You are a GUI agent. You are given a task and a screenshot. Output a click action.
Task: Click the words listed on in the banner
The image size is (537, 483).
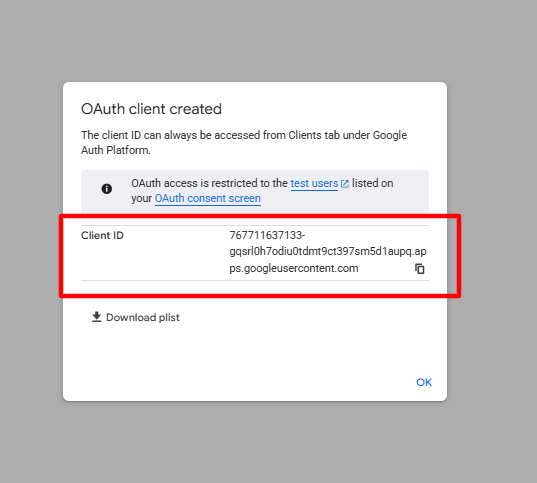click(373, 183)
